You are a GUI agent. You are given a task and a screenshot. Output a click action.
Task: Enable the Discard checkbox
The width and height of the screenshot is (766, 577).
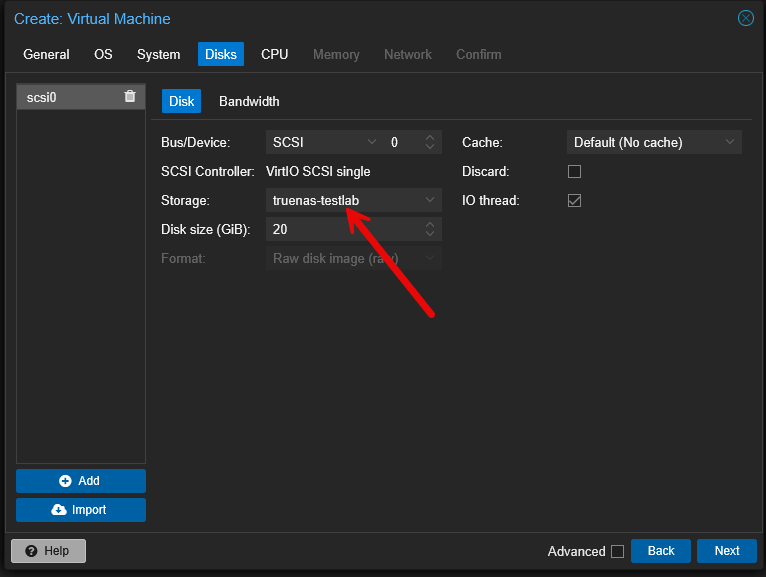coord(574,171)
